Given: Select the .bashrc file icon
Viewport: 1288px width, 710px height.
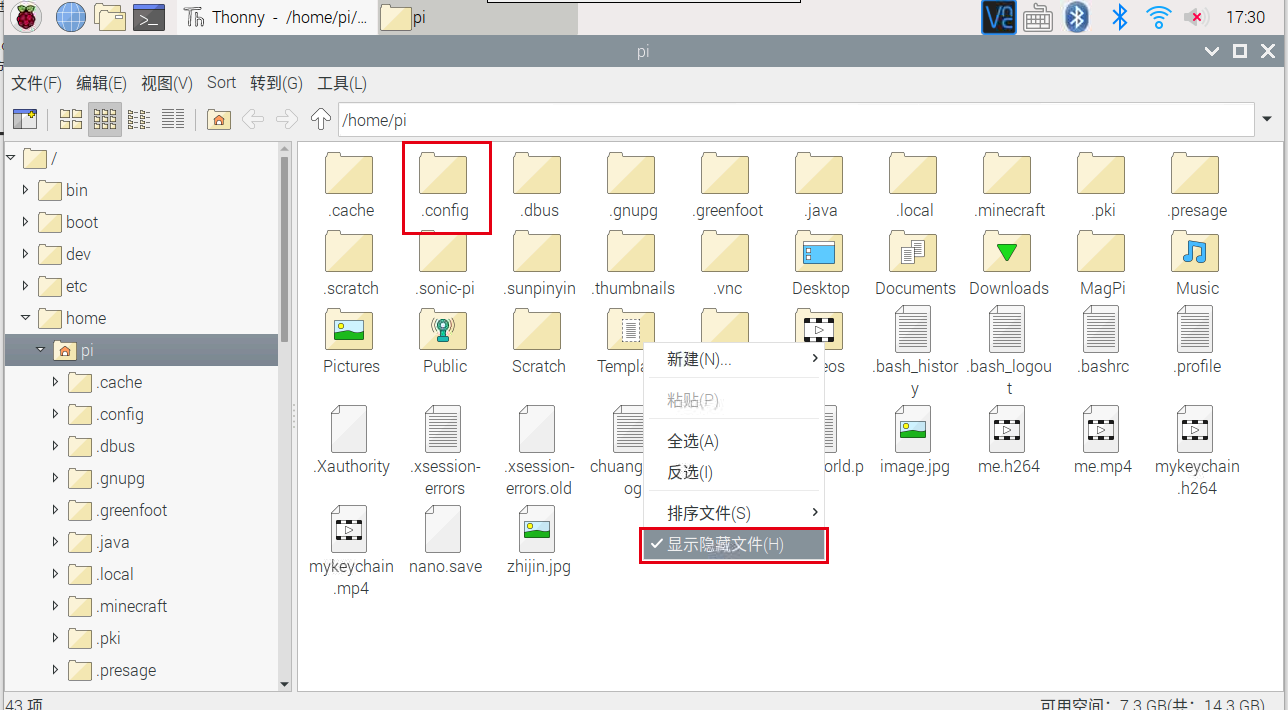Looking at the screenshot, I should coord(1101,330).
